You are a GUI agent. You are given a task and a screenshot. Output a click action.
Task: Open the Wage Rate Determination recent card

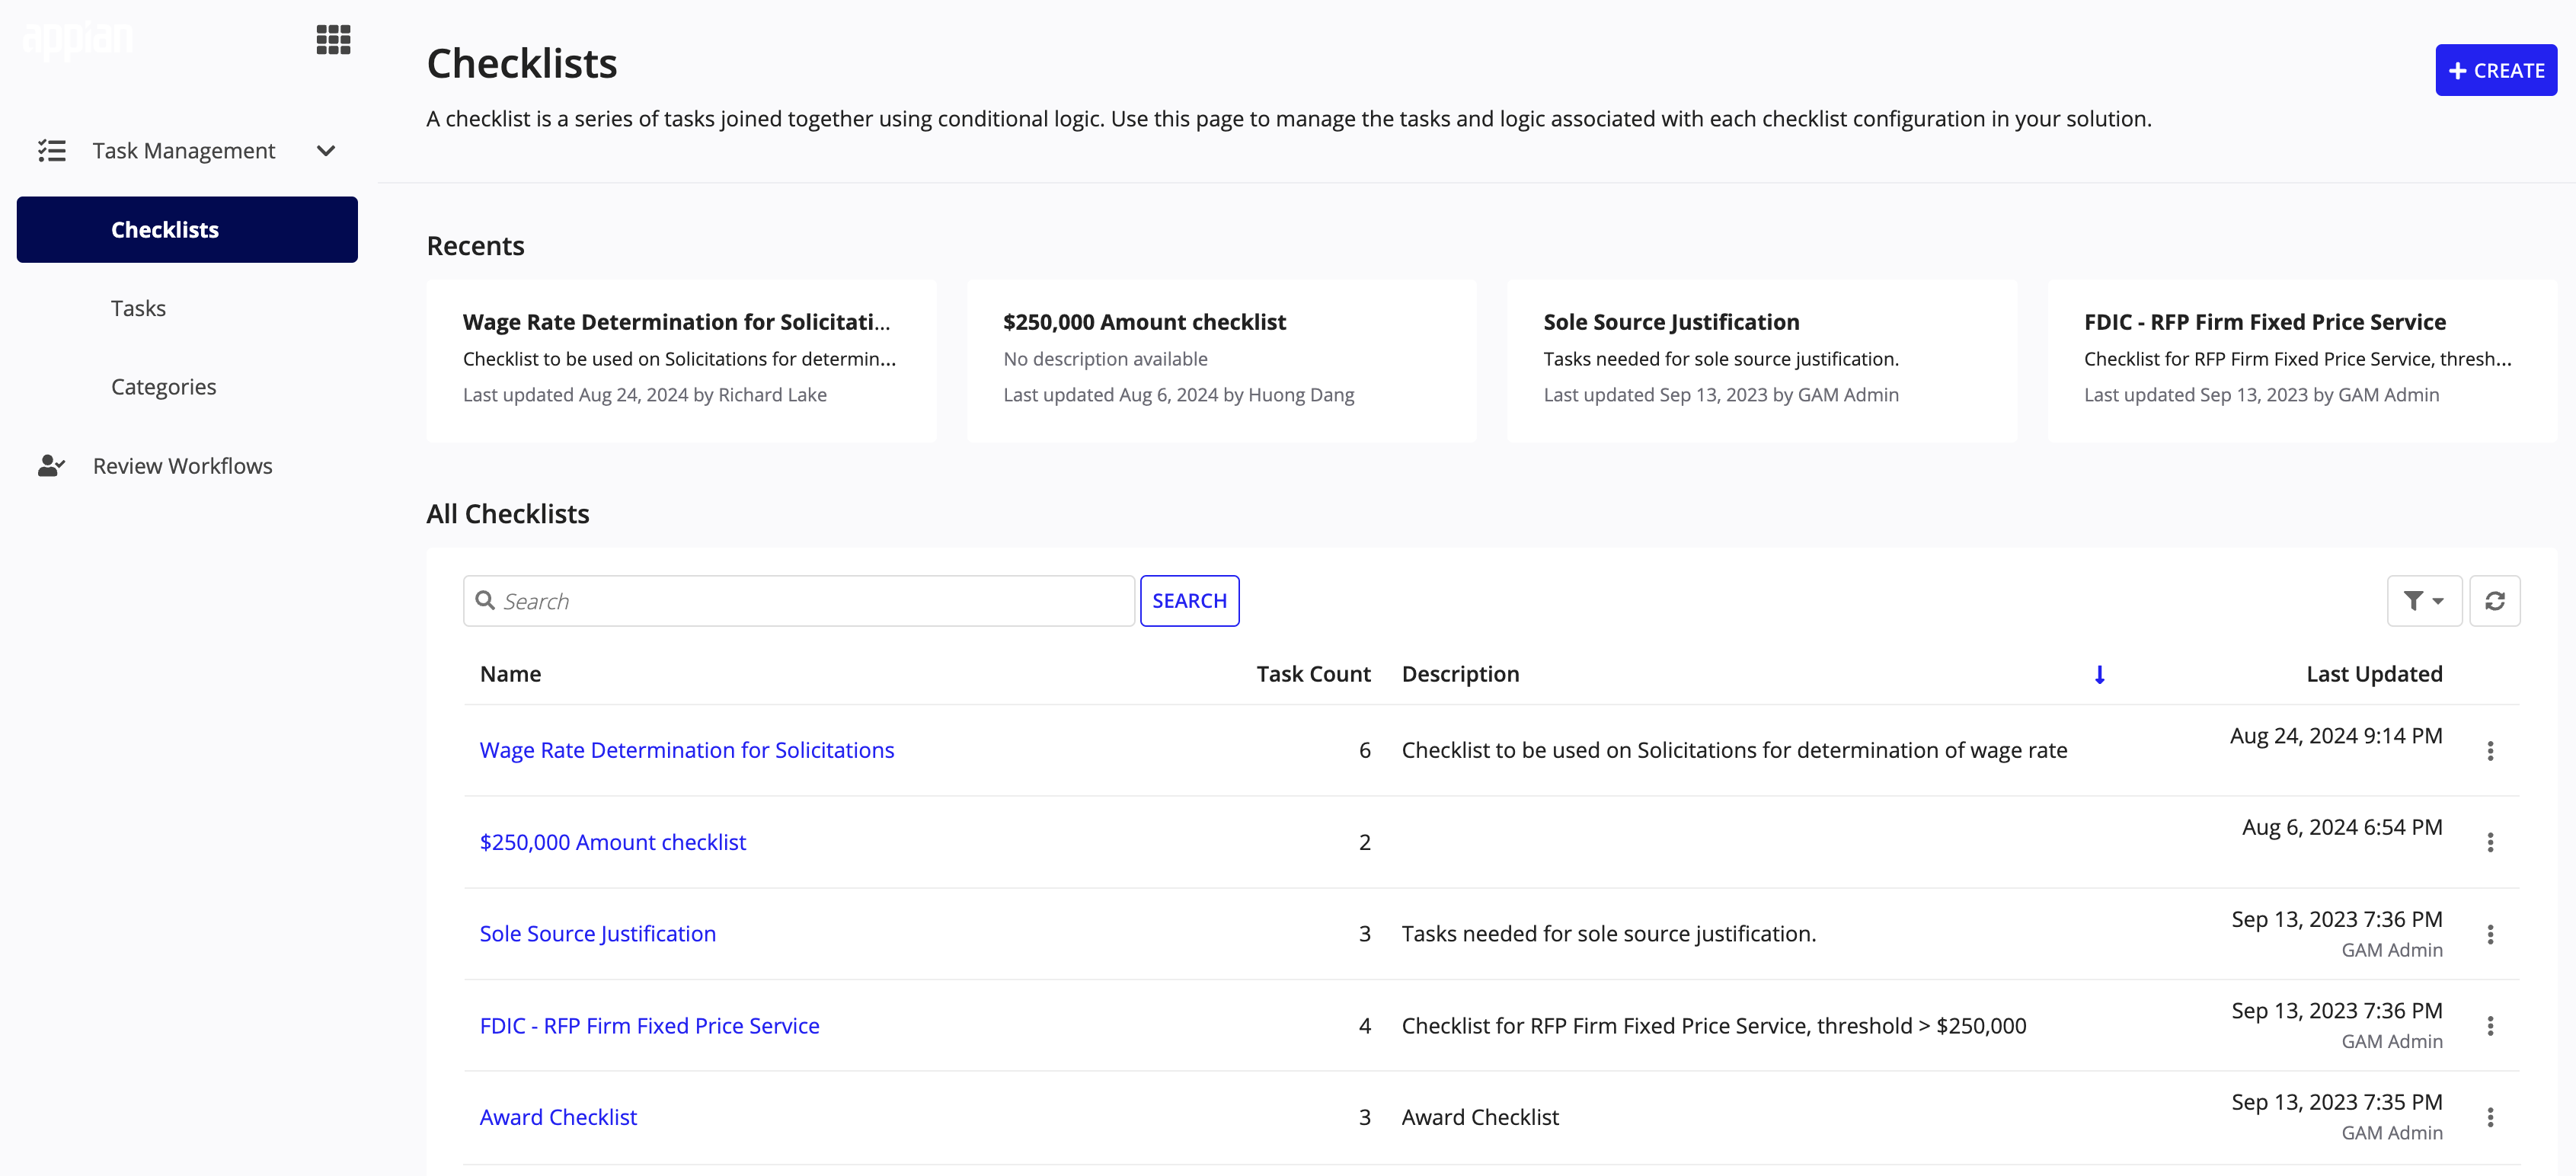pyautogui.click(x=682, y=361)
